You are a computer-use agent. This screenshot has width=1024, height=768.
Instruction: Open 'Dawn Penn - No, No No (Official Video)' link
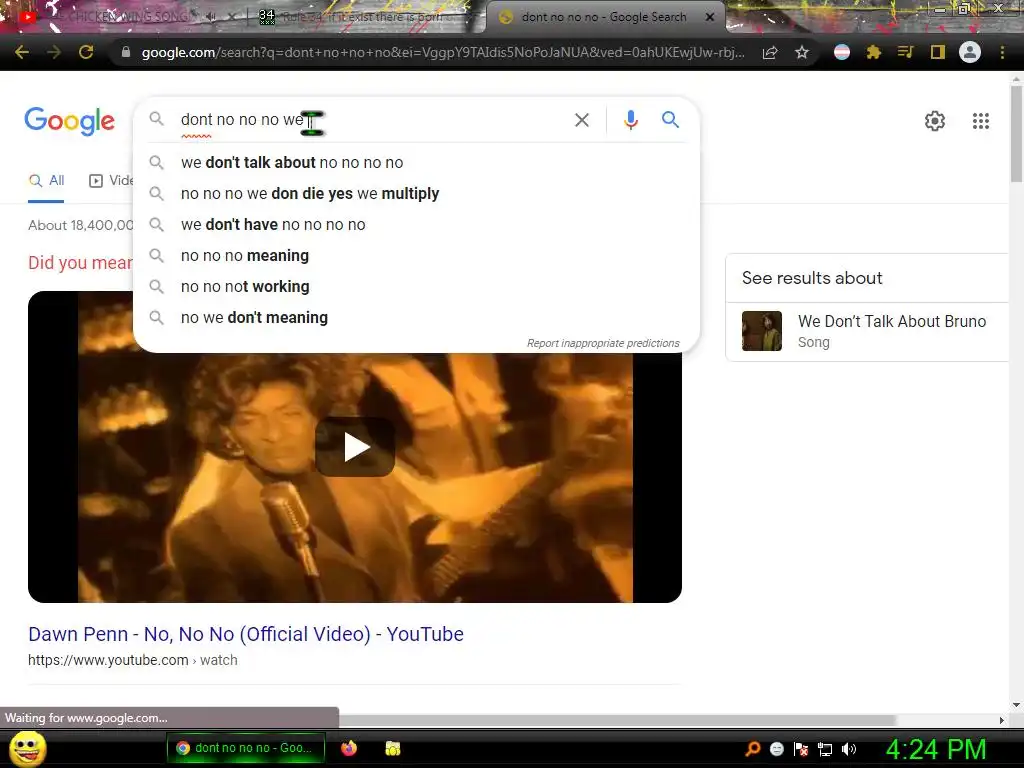click(246, 634)
